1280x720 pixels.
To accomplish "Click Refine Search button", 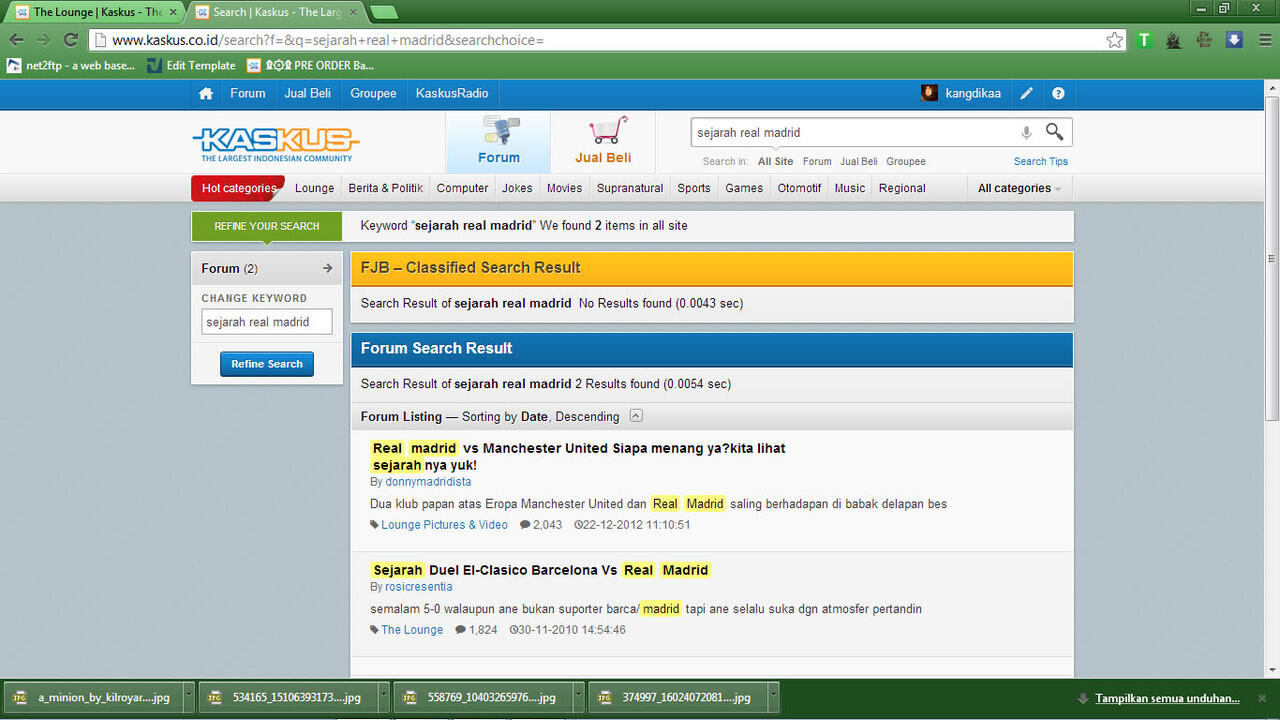I will coord(267,364).
